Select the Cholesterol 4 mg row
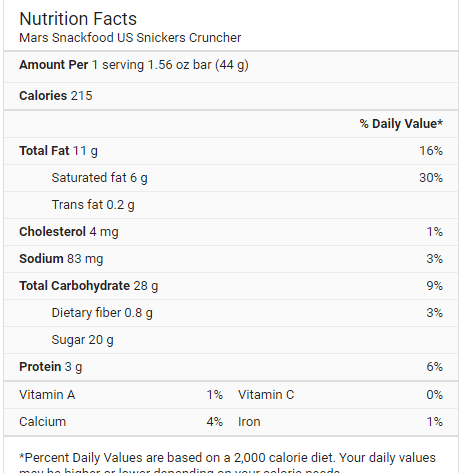 click(231, 232)
